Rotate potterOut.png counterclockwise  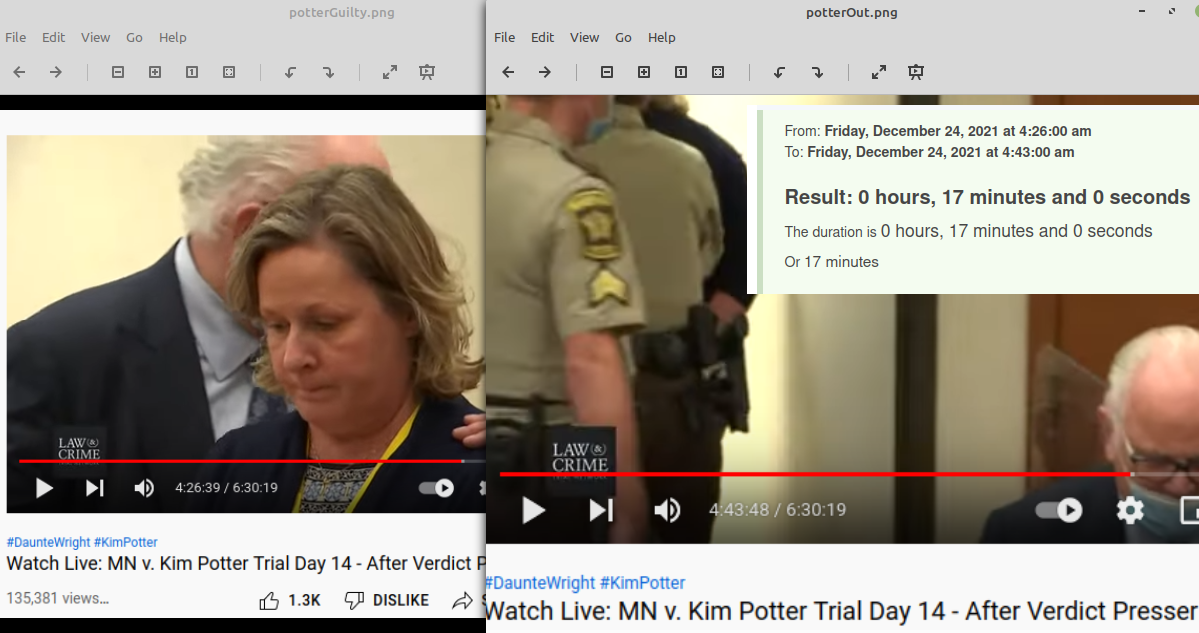point(779,72)
